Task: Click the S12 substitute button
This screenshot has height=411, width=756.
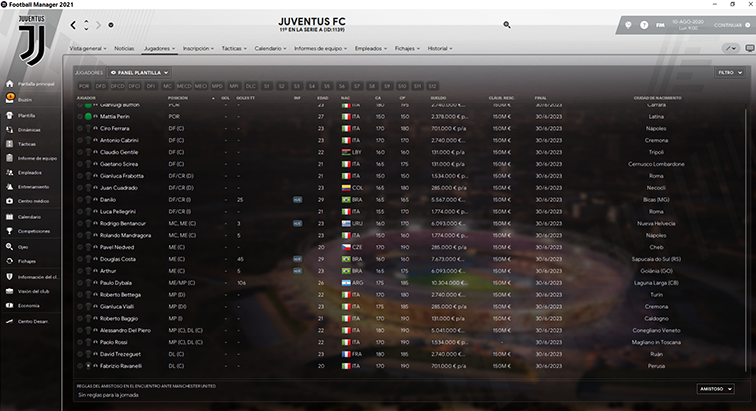Action: (432, 86)
